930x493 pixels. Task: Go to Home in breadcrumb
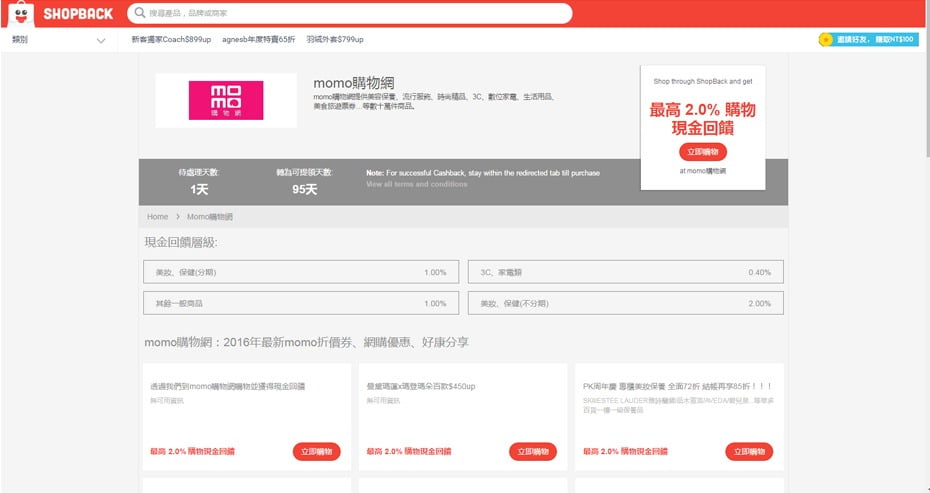(x=157, y=217)
